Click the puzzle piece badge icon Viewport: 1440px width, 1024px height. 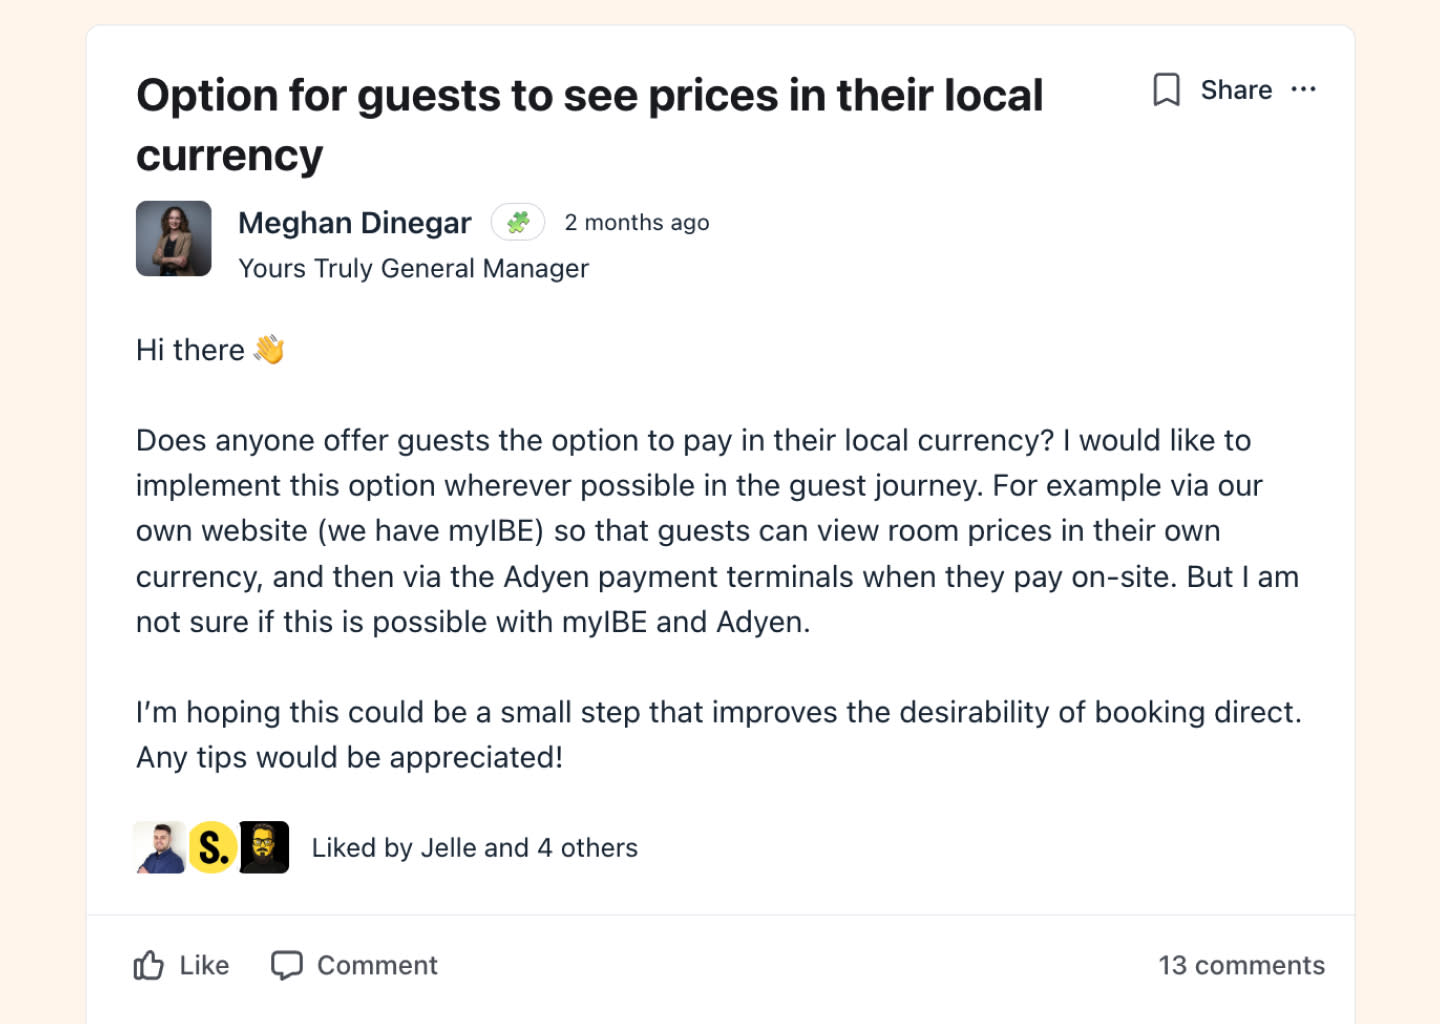518,222
